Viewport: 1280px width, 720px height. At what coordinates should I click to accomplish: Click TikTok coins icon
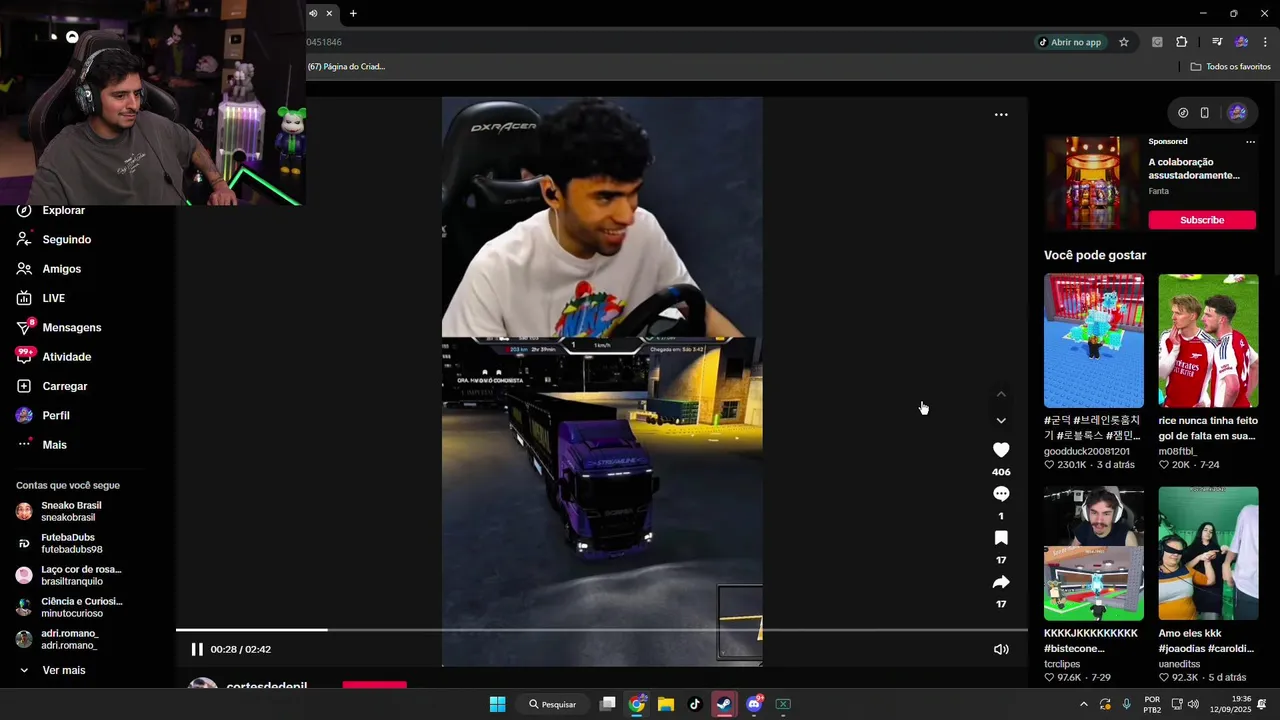pyautogui.click(x=1183, y=113)
